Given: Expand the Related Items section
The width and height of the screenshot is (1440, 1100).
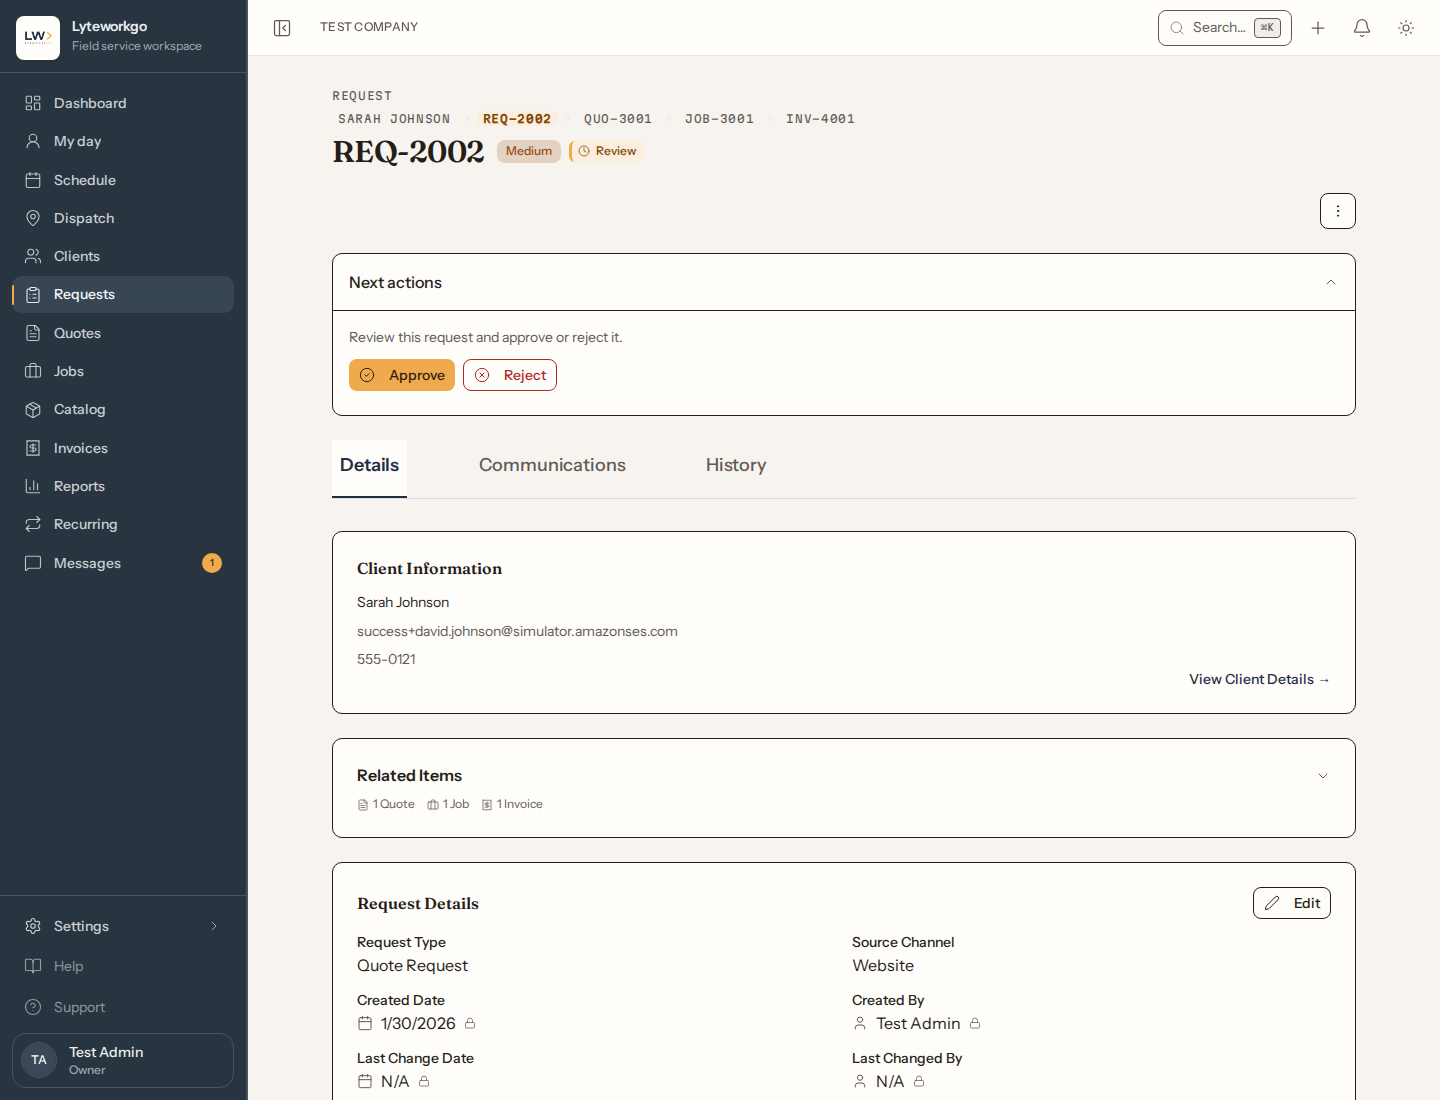Looking at the screenshot, I should (x=1323, y=776).
